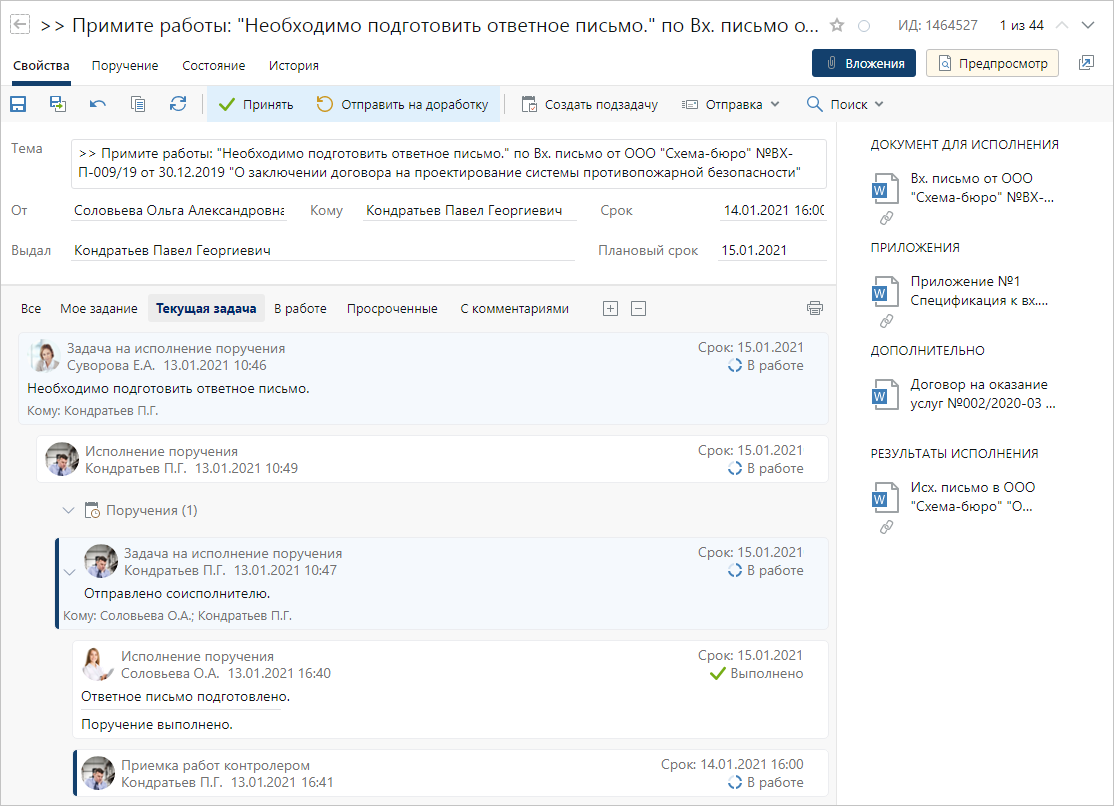
Task: Open the Вложения attachments button
Action: 863,64
